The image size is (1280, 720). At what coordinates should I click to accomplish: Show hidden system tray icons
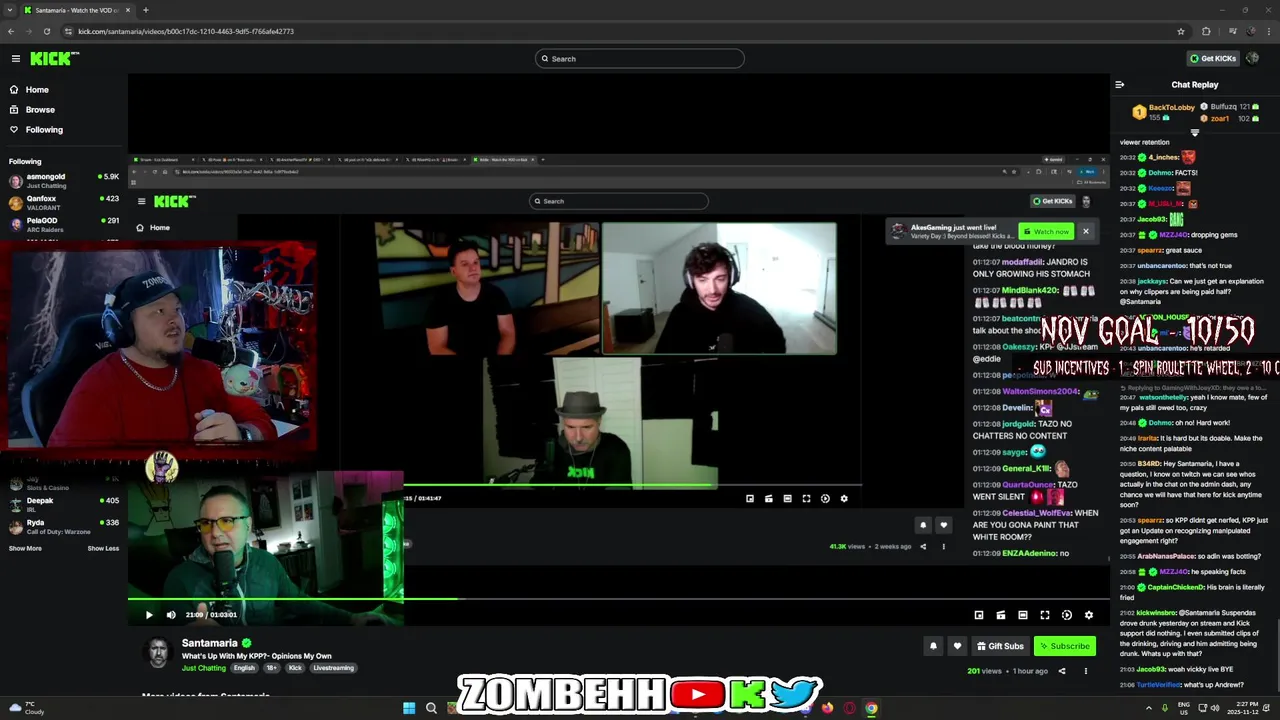(x=1148, y=708)
